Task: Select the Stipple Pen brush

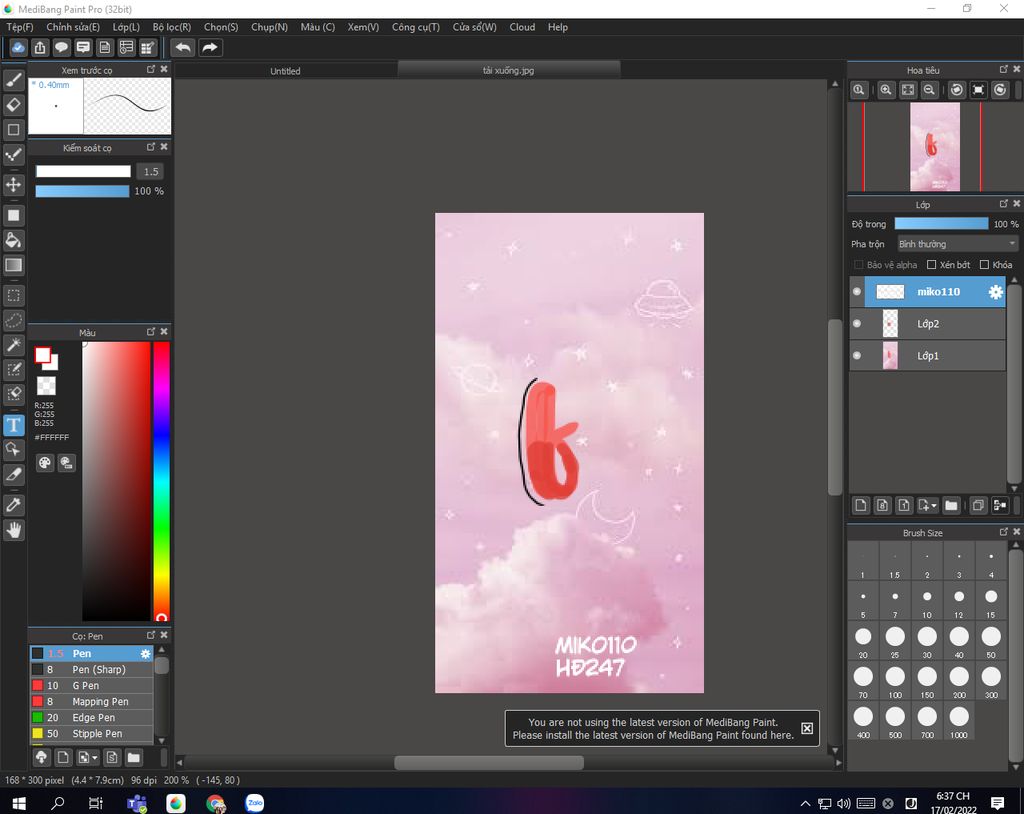Action: 91,734
